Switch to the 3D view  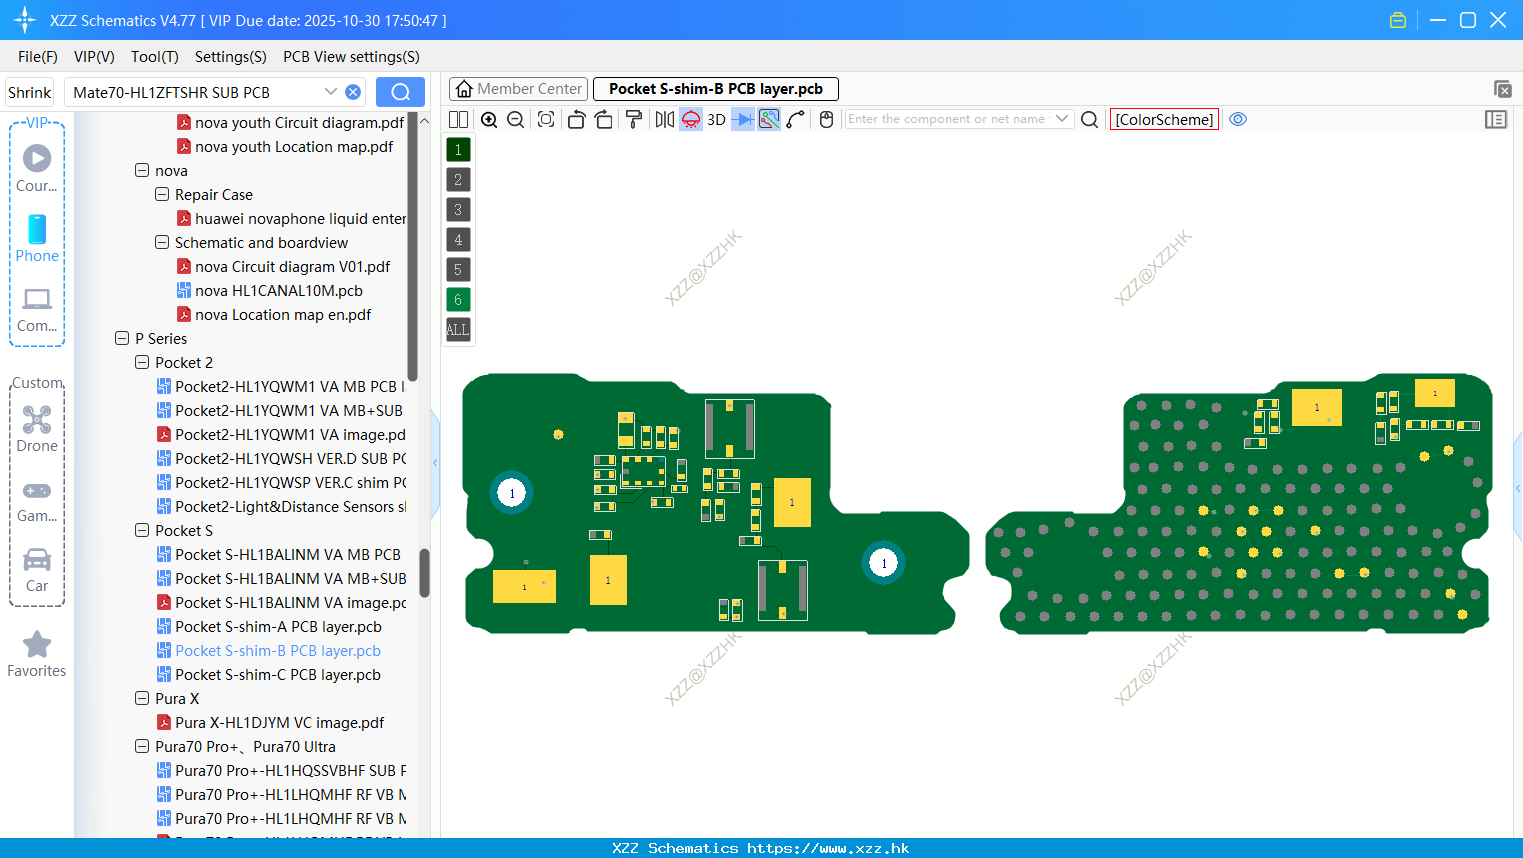point(716,119)
